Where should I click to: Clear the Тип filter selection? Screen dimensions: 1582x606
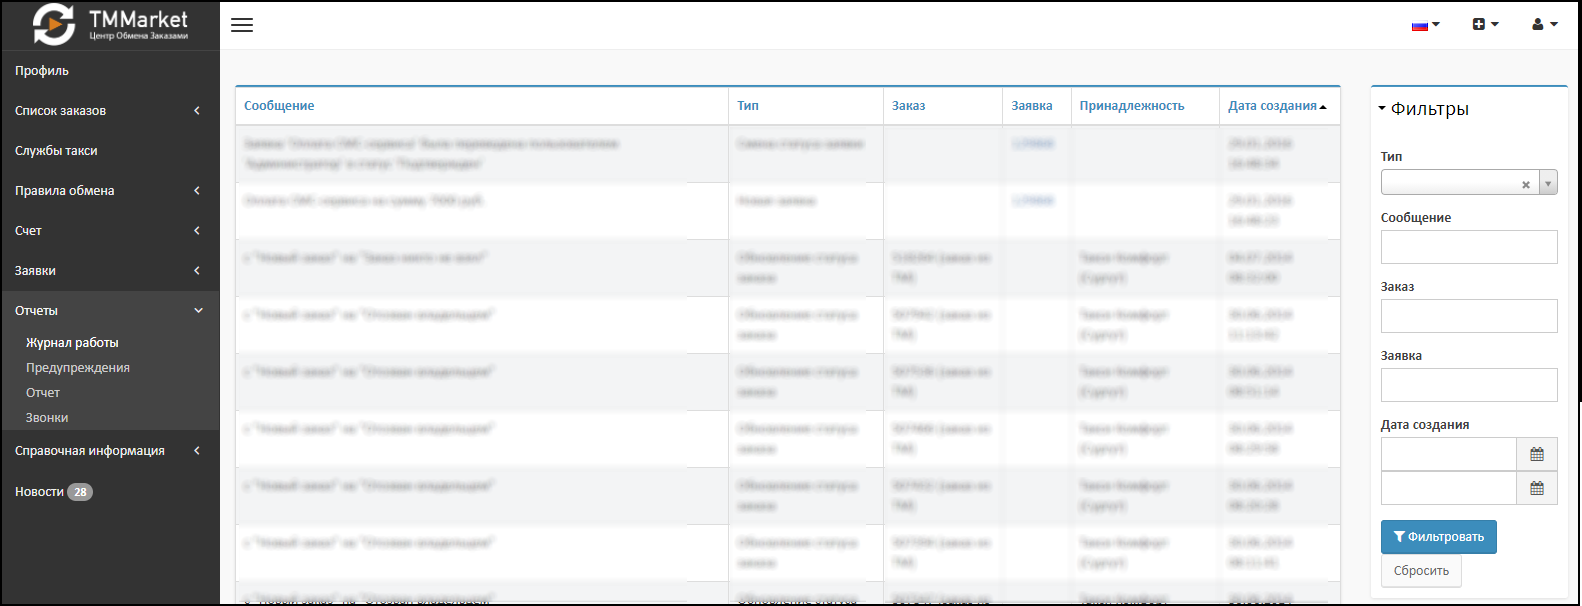click(x=1525, y=184)
